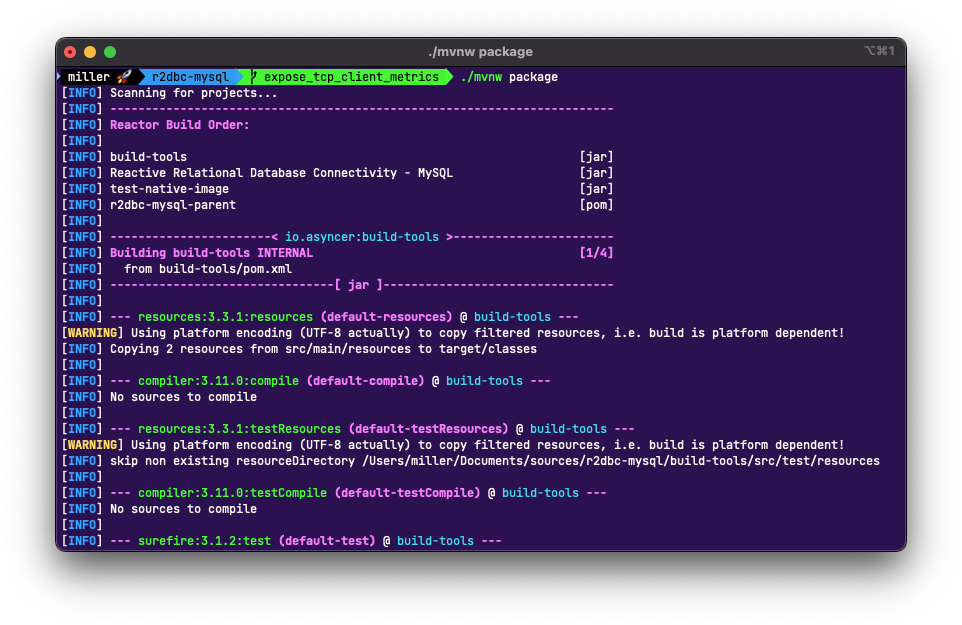
Task: Click 'test-native-image' module line
Action: [x=169, y=188]
